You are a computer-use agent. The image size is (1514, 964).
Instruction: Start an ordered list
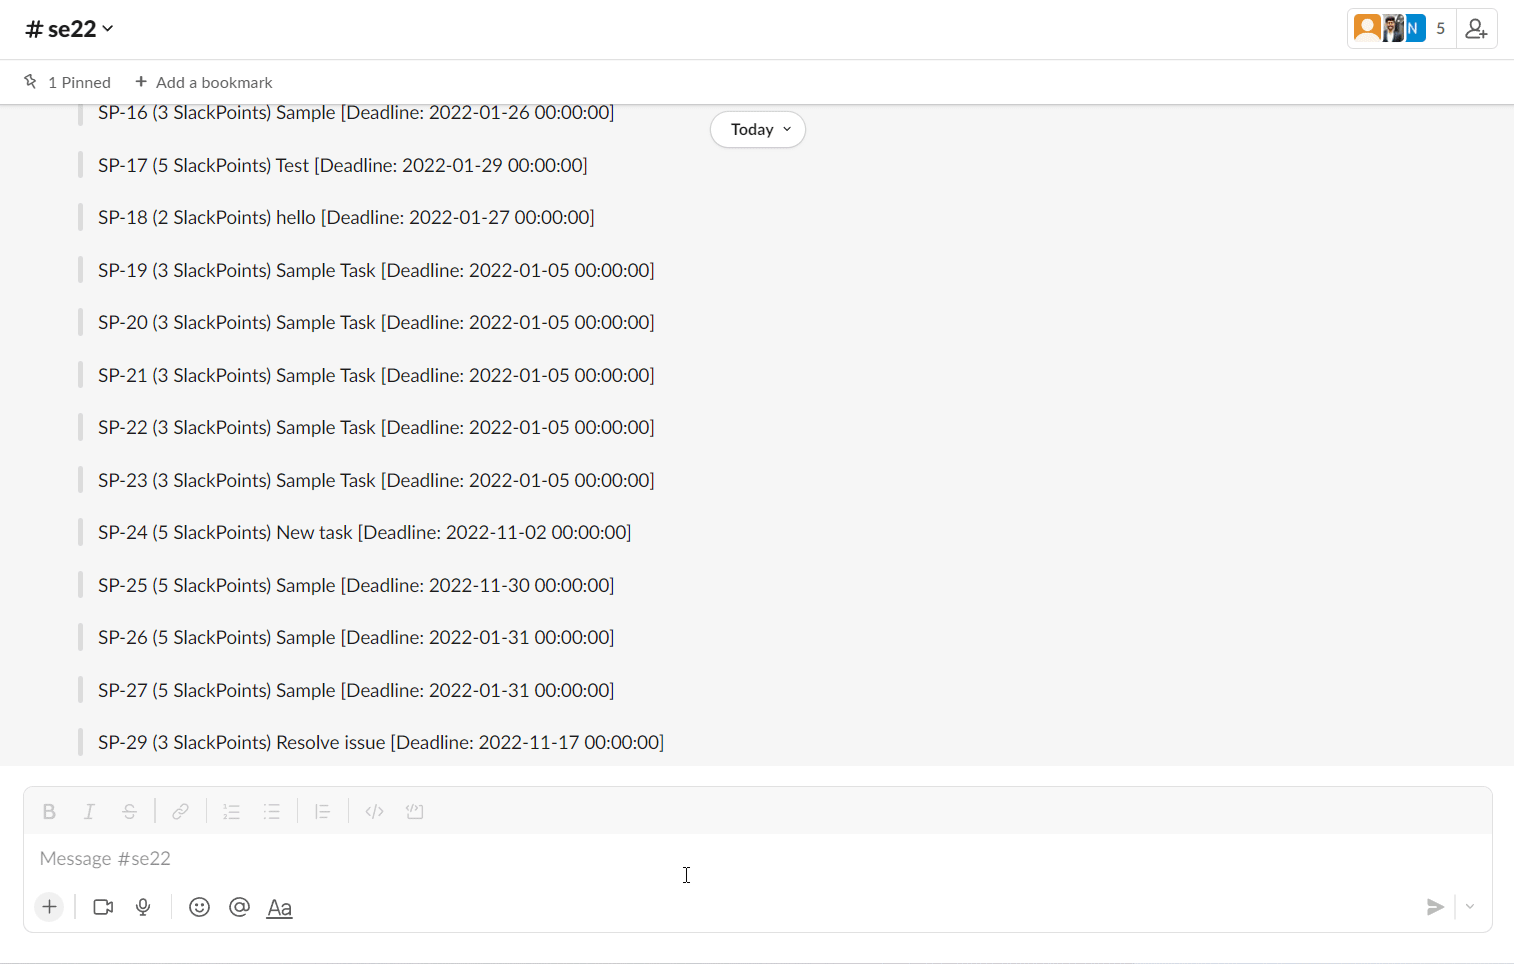point(231,812)
